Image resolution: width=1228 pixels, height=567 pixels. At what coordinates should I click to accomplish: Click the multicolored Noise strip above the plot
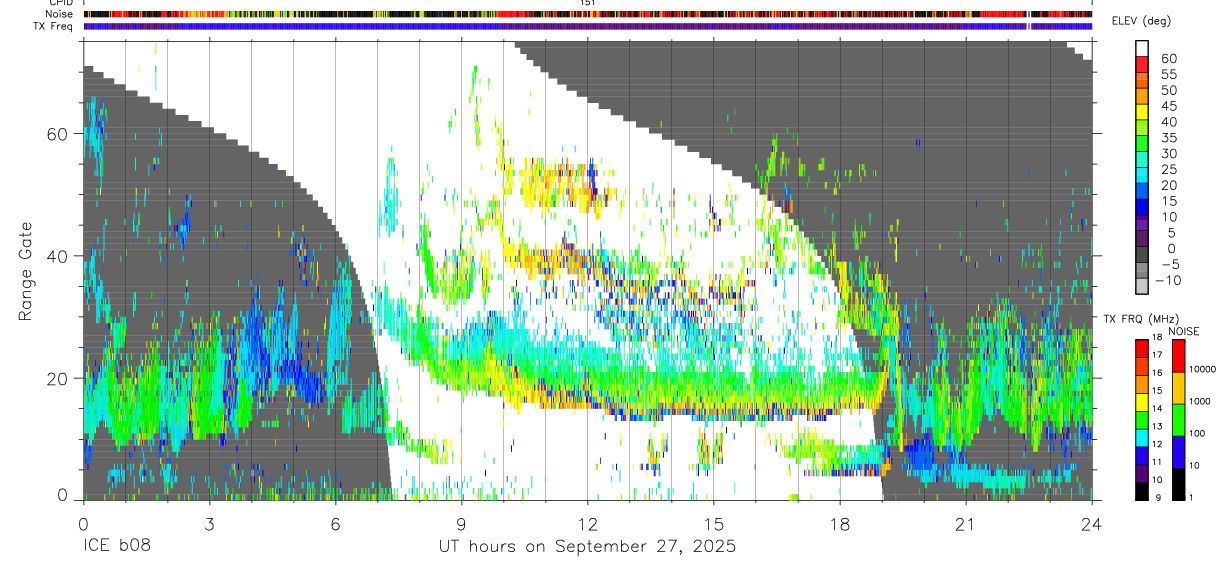point(587,14)
